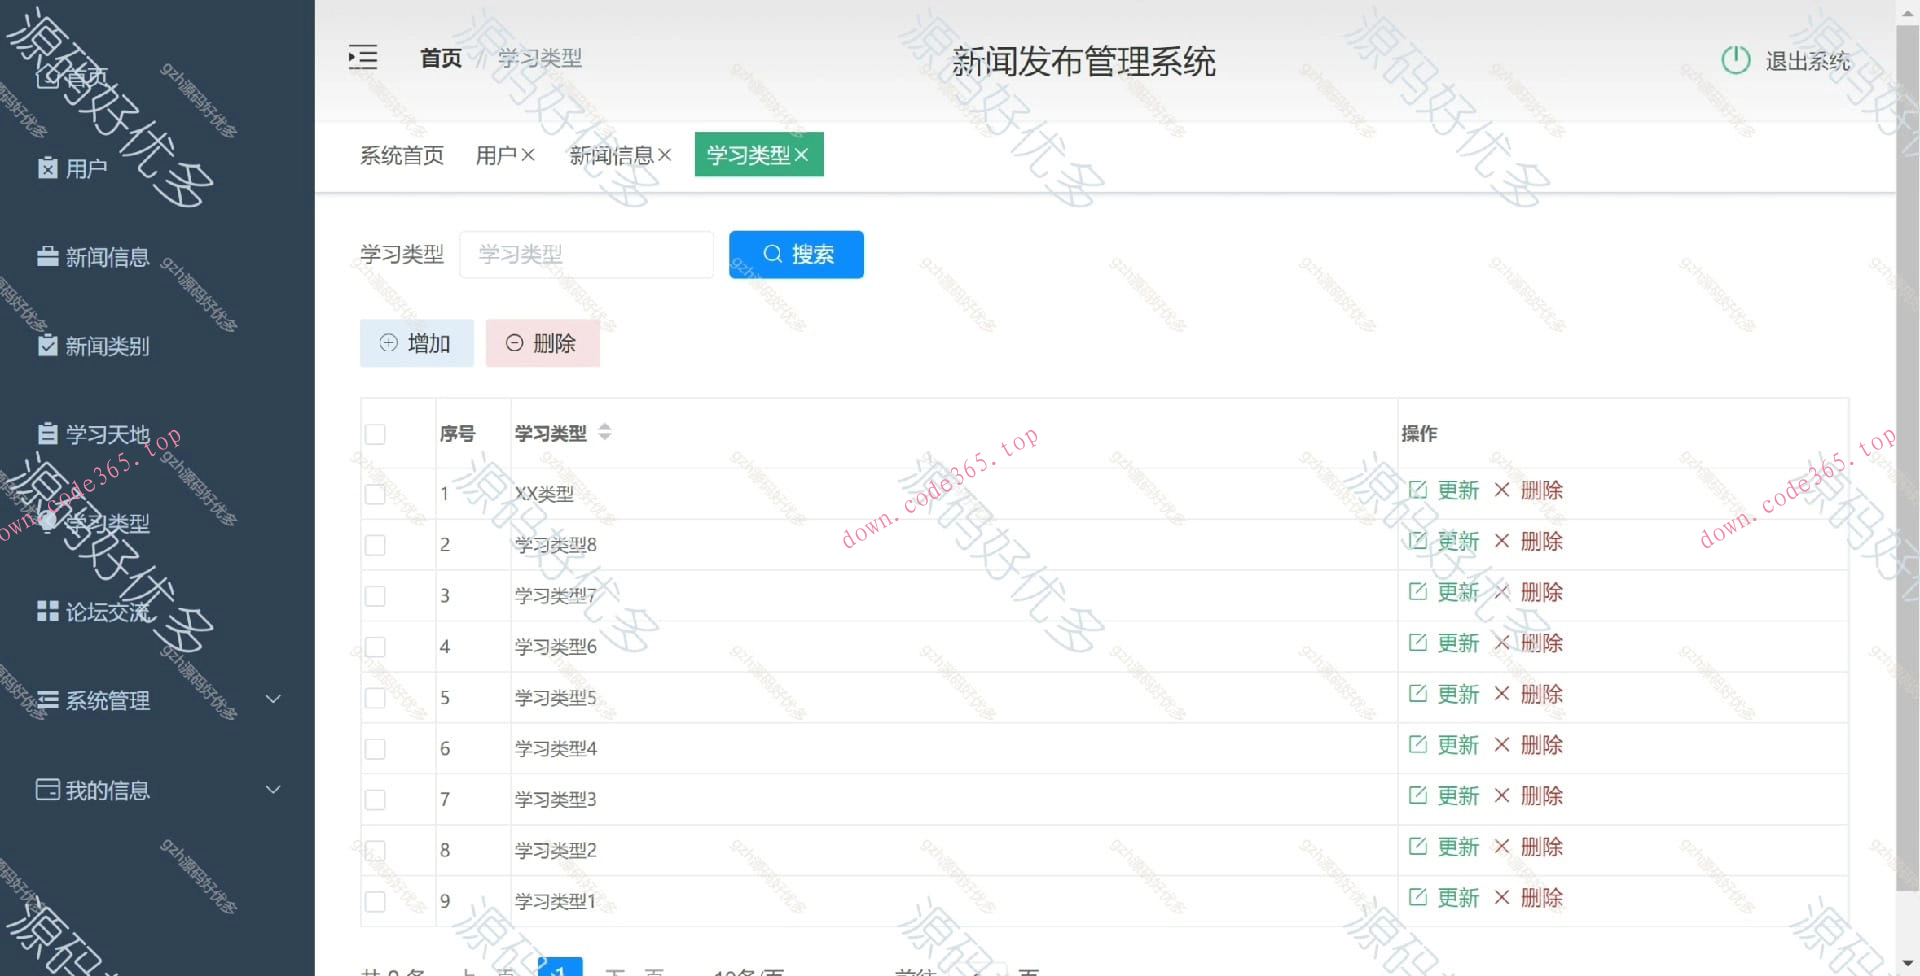The height and width of the screenshot is (976, 1920).
Task: Click the update pencil icon for XX类型
Action: tap(1419, 490)
